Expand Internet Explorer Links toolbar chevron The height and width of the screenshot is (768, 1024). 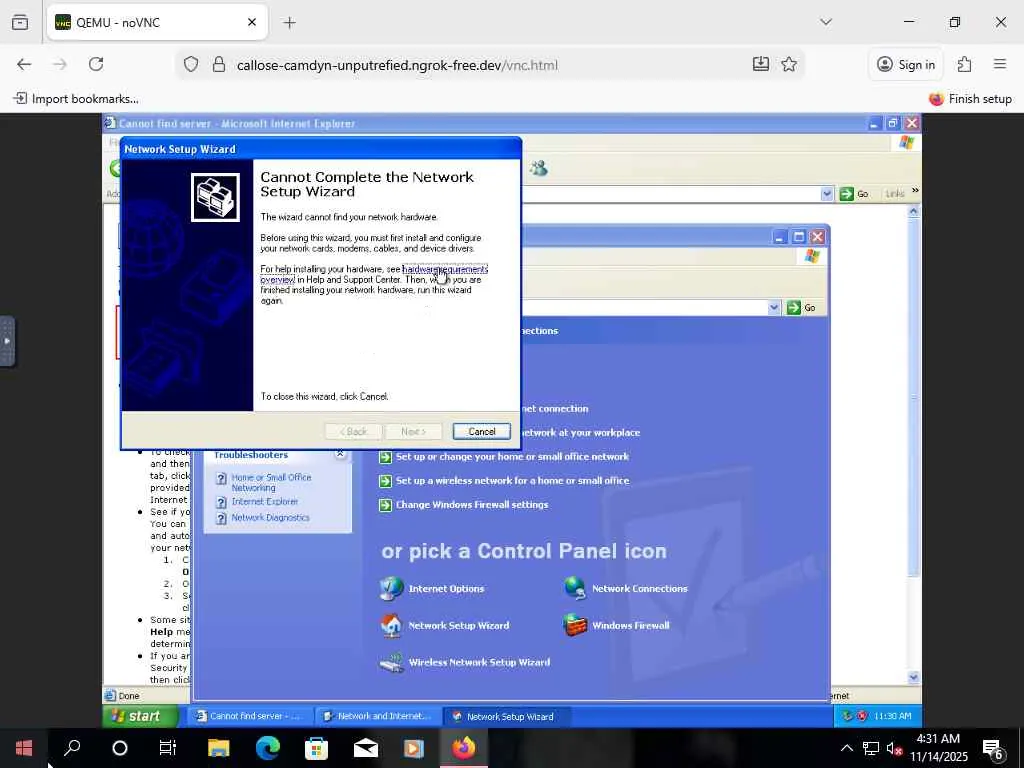tap(915, 191)
